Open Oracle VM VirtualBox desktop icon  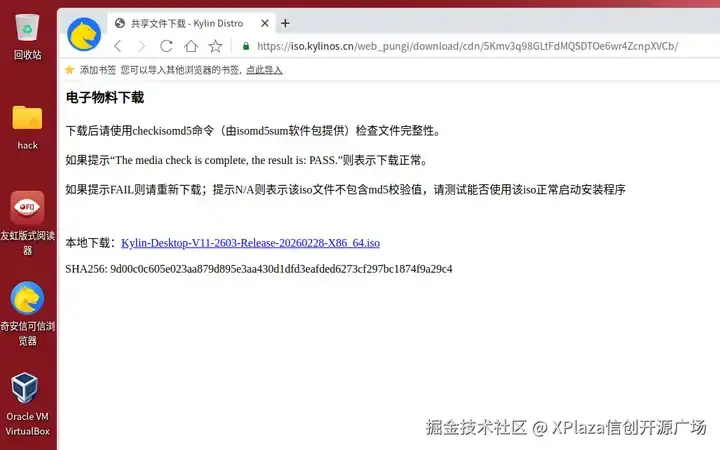(x=27, y=404)
